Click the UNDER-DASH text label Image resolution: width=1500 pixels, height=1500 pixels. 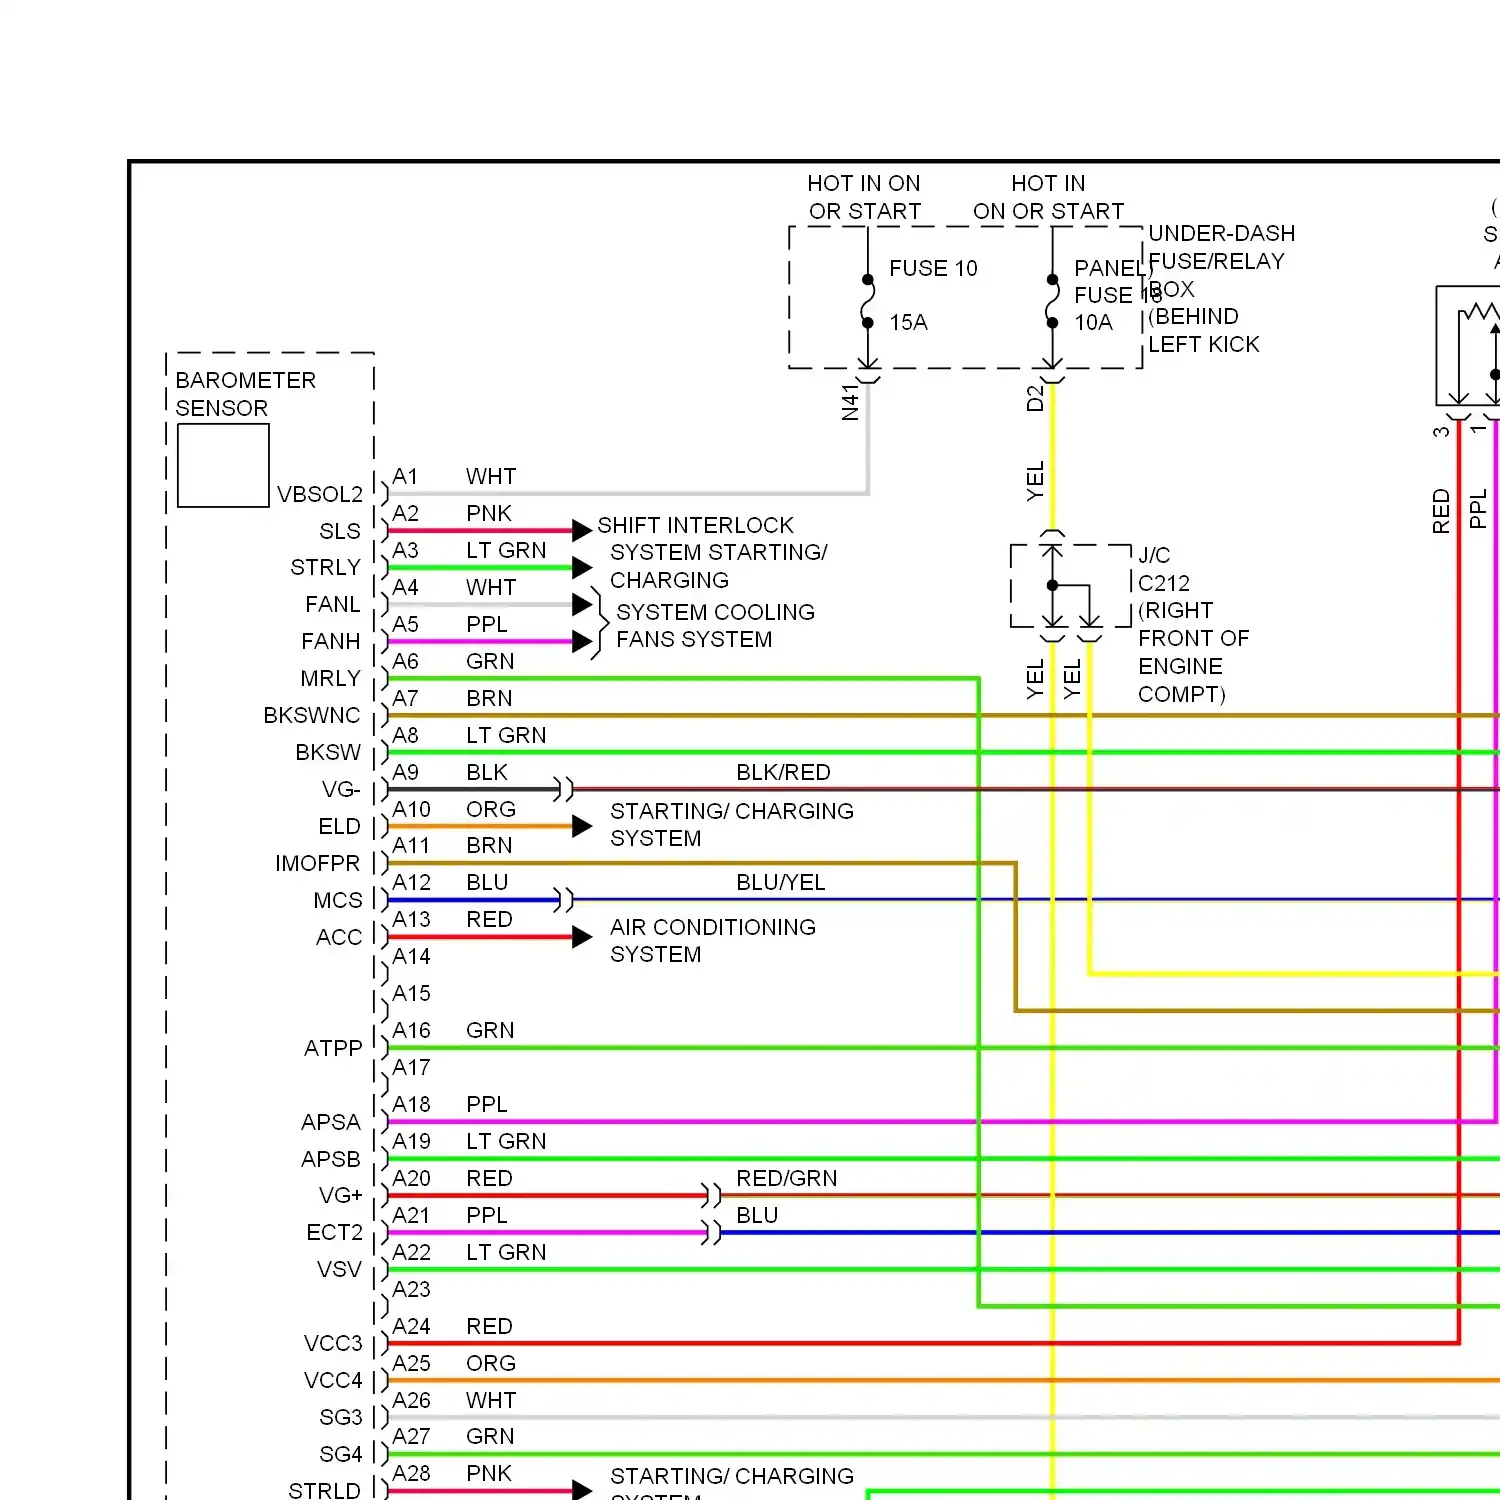[x=1222, y=234]
